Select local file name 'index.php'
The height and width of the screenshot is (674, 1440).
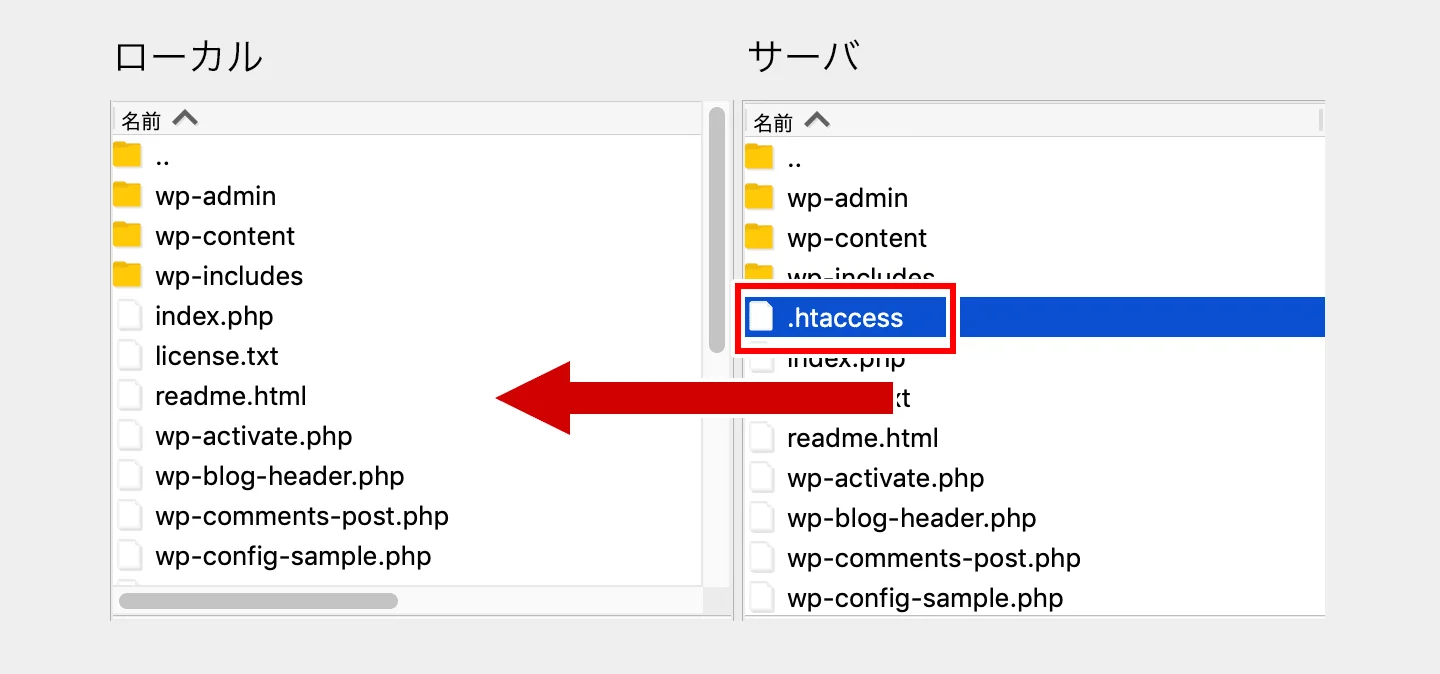click(x=214, y=316)
